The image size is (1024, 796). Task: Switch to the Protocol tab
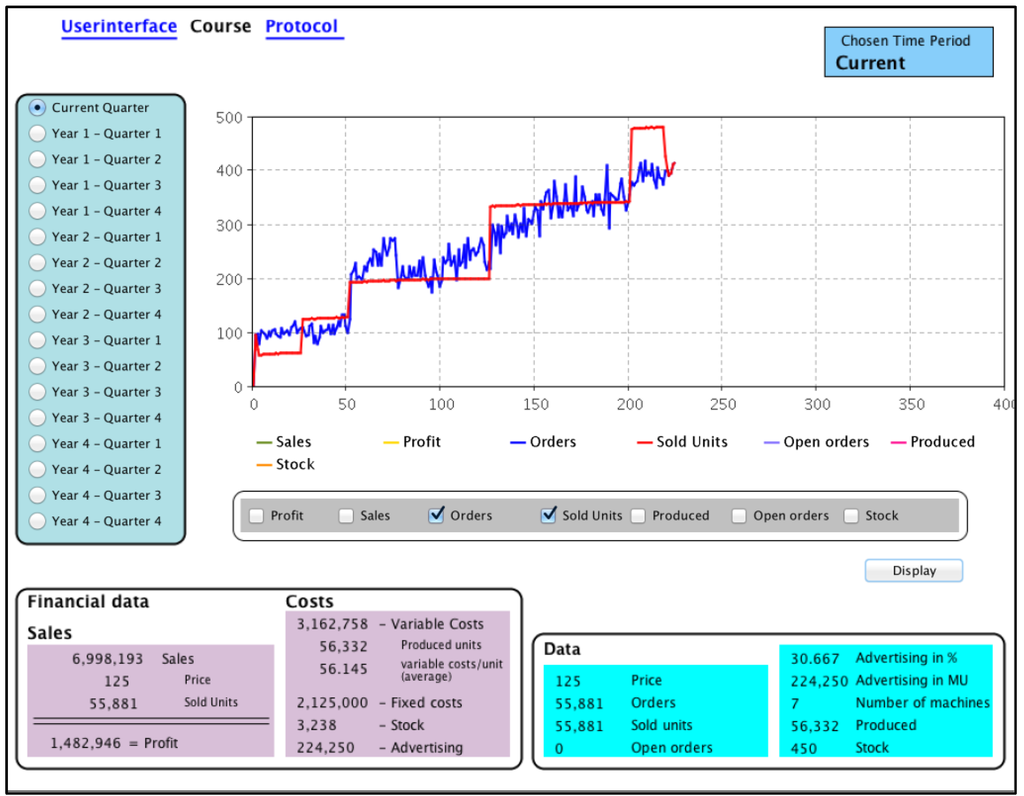click(302, 27)
